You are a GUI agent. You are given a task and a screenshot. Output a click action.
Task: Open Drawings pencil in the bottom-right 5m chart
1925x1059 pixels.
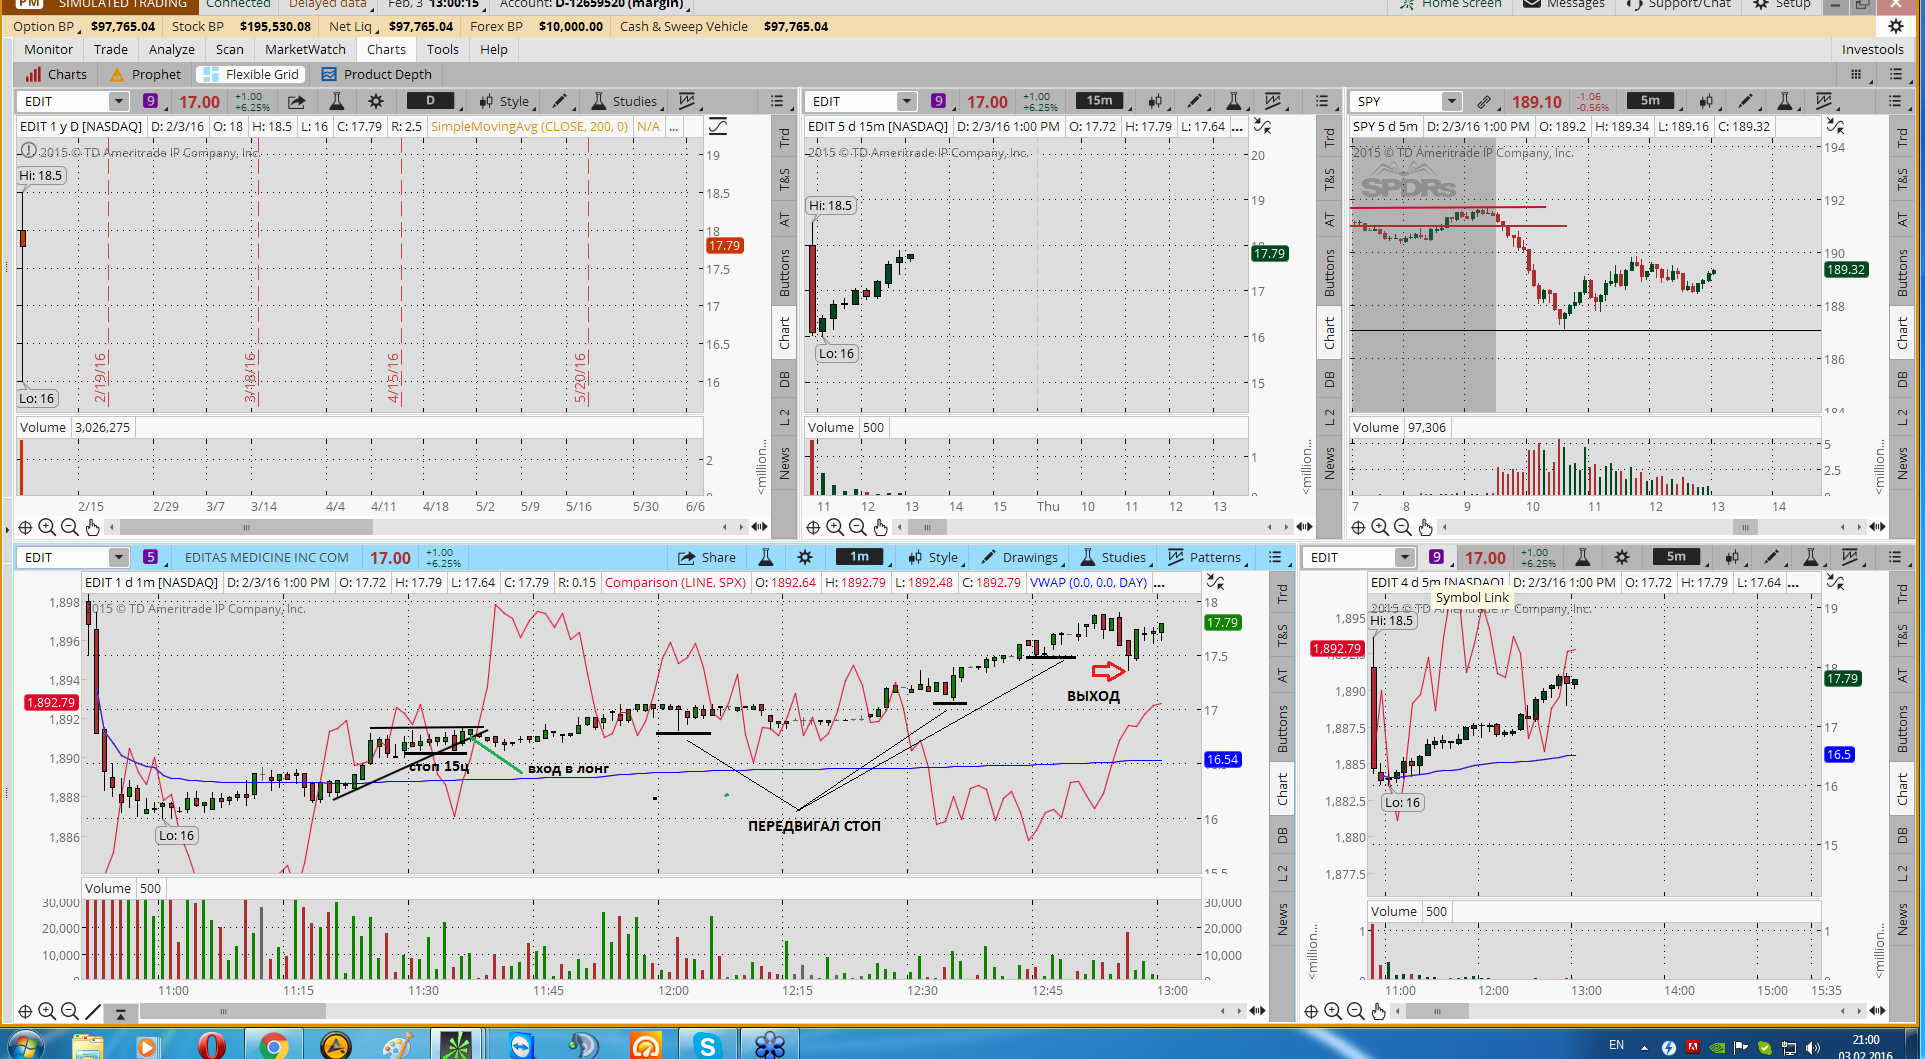point(1771,557)
